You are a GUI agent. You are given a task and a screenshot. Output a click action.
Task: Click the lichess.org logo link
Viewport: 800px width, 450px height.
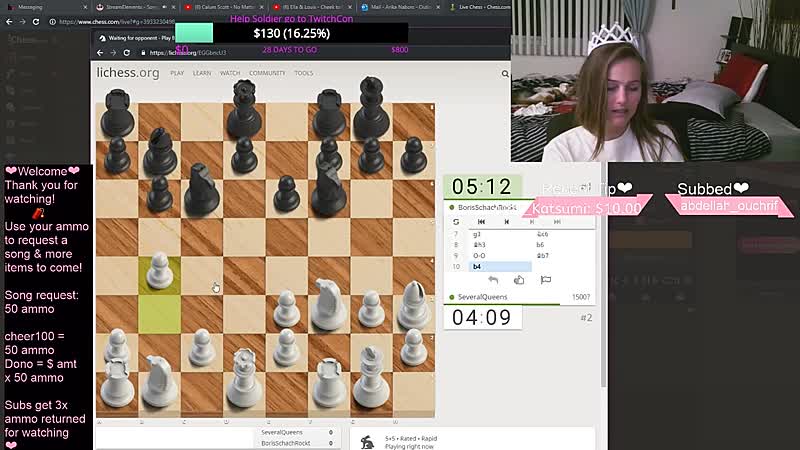pos(127,73)
